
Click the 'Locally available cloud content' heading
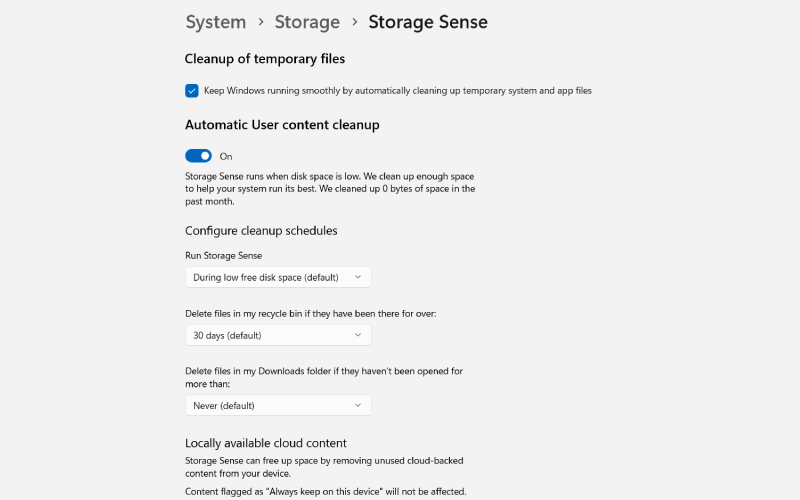click(x=265, y=443)
